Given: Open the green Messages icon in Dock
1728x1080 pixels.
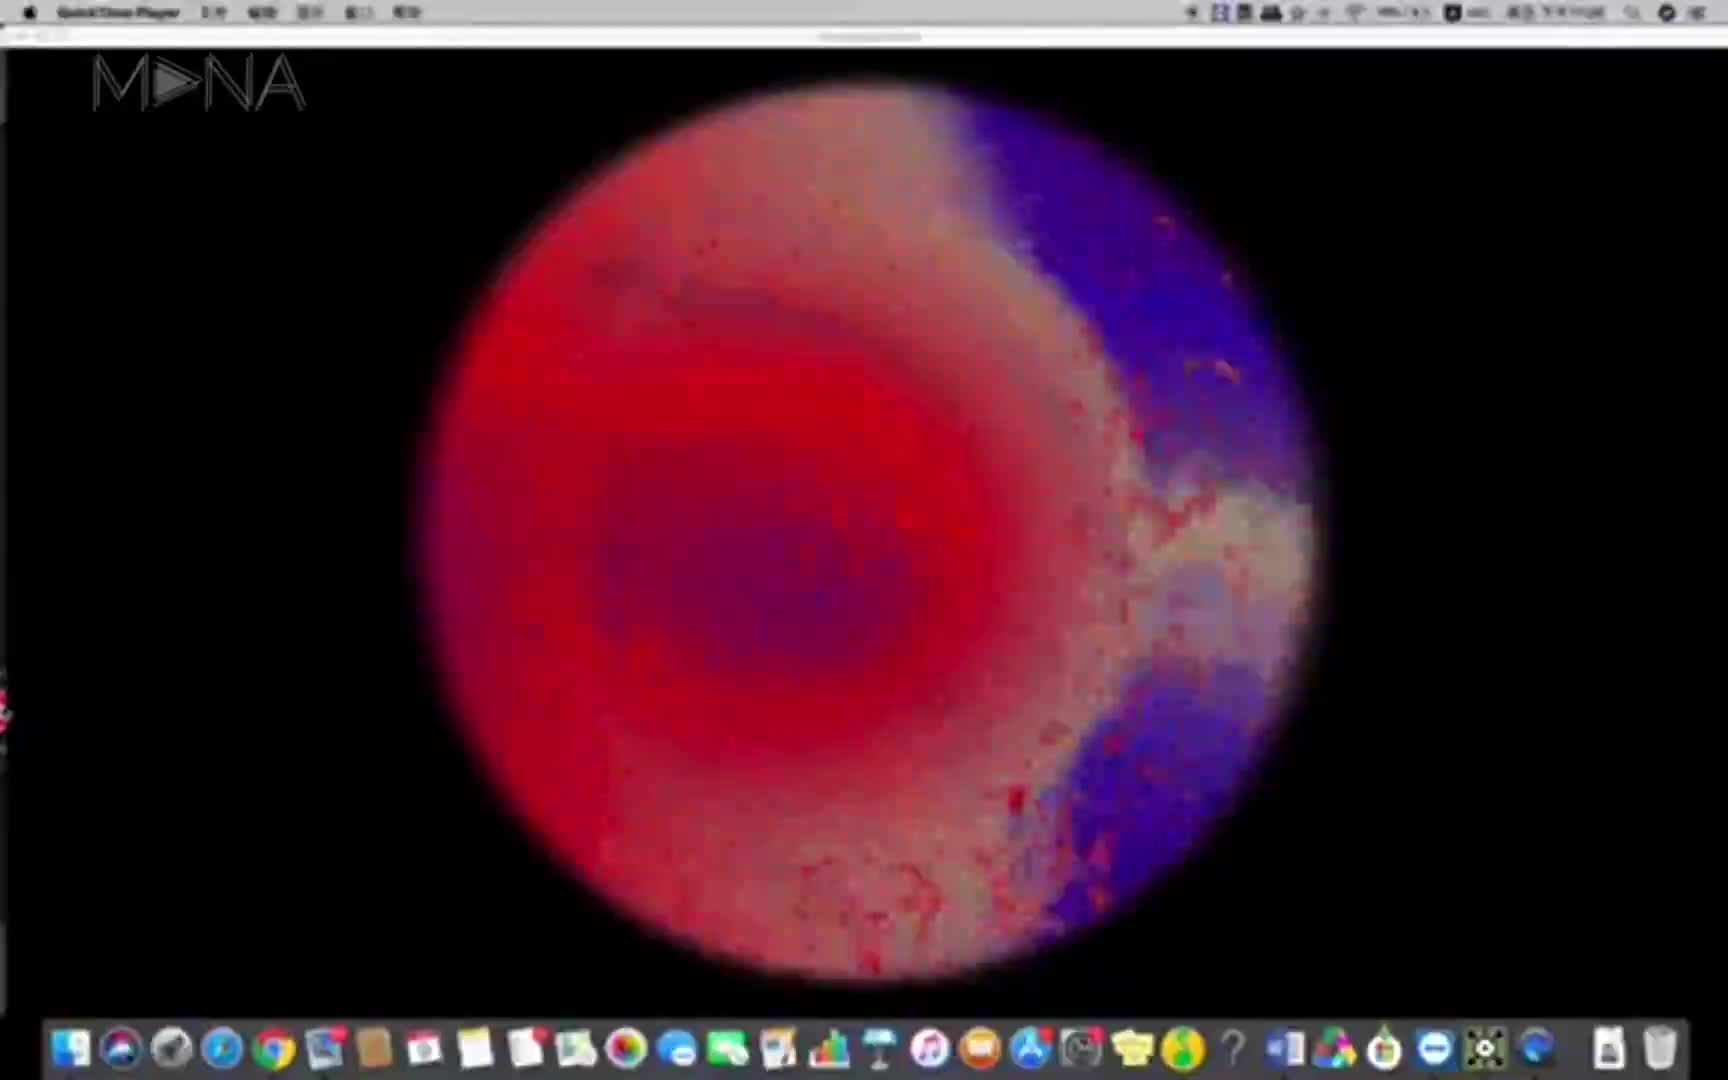Looking at the screenshot, I should (728, 1049).
